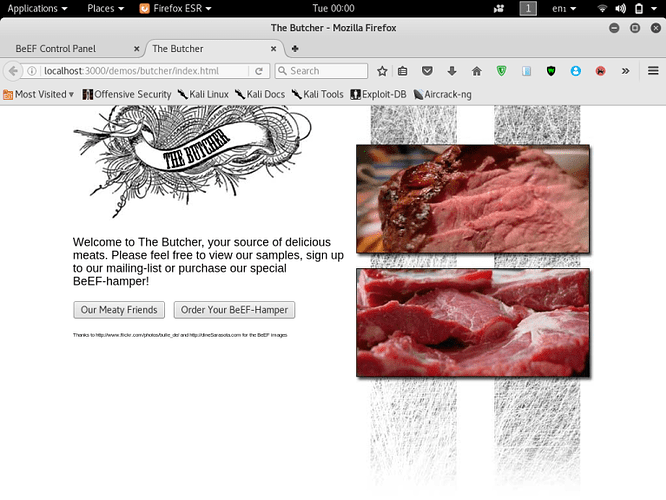Click in the Search input box
The image size is (666, 500).
(325, 71)
